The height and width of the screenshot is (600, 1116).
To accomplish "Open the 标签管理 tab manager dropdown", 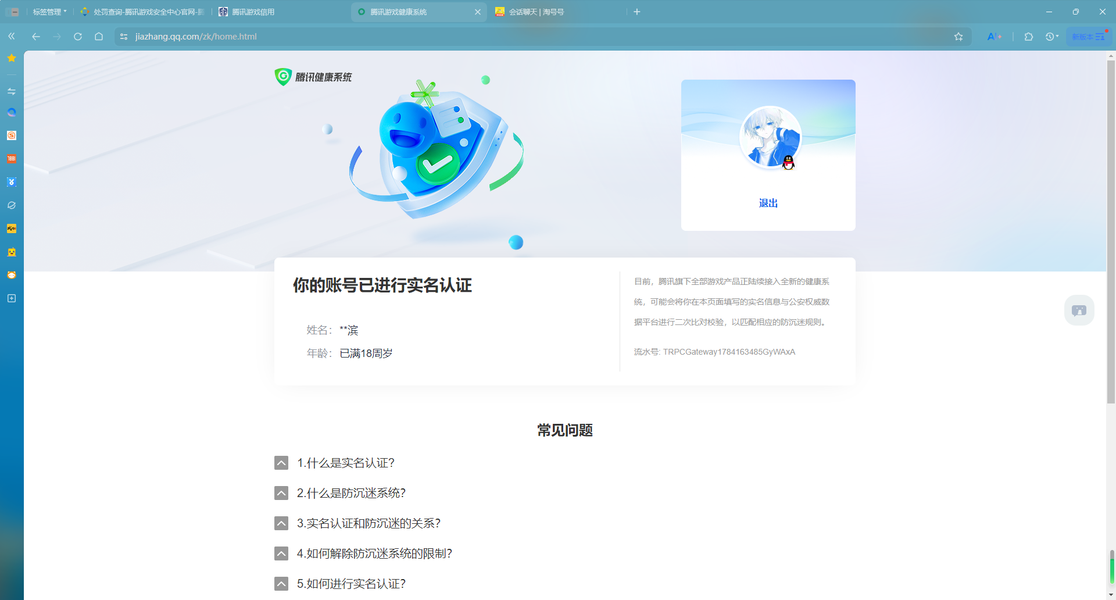I will pos(50,12).
